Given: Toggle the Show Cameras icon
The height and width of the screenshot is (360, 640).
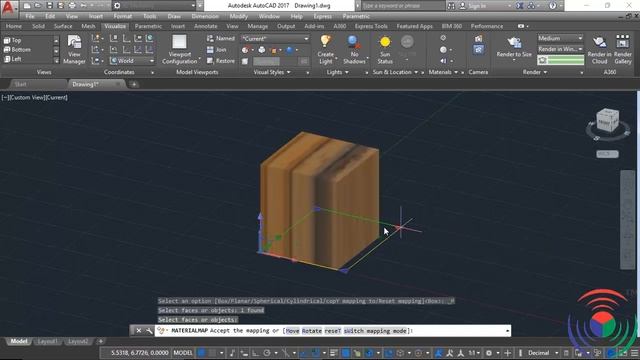Looking at the screenshot, I should click(x=478, y=50).
